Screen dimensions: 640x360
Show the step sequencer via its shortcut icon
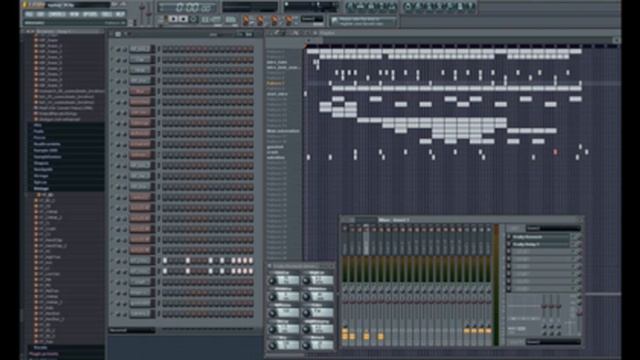pos(360,6)
